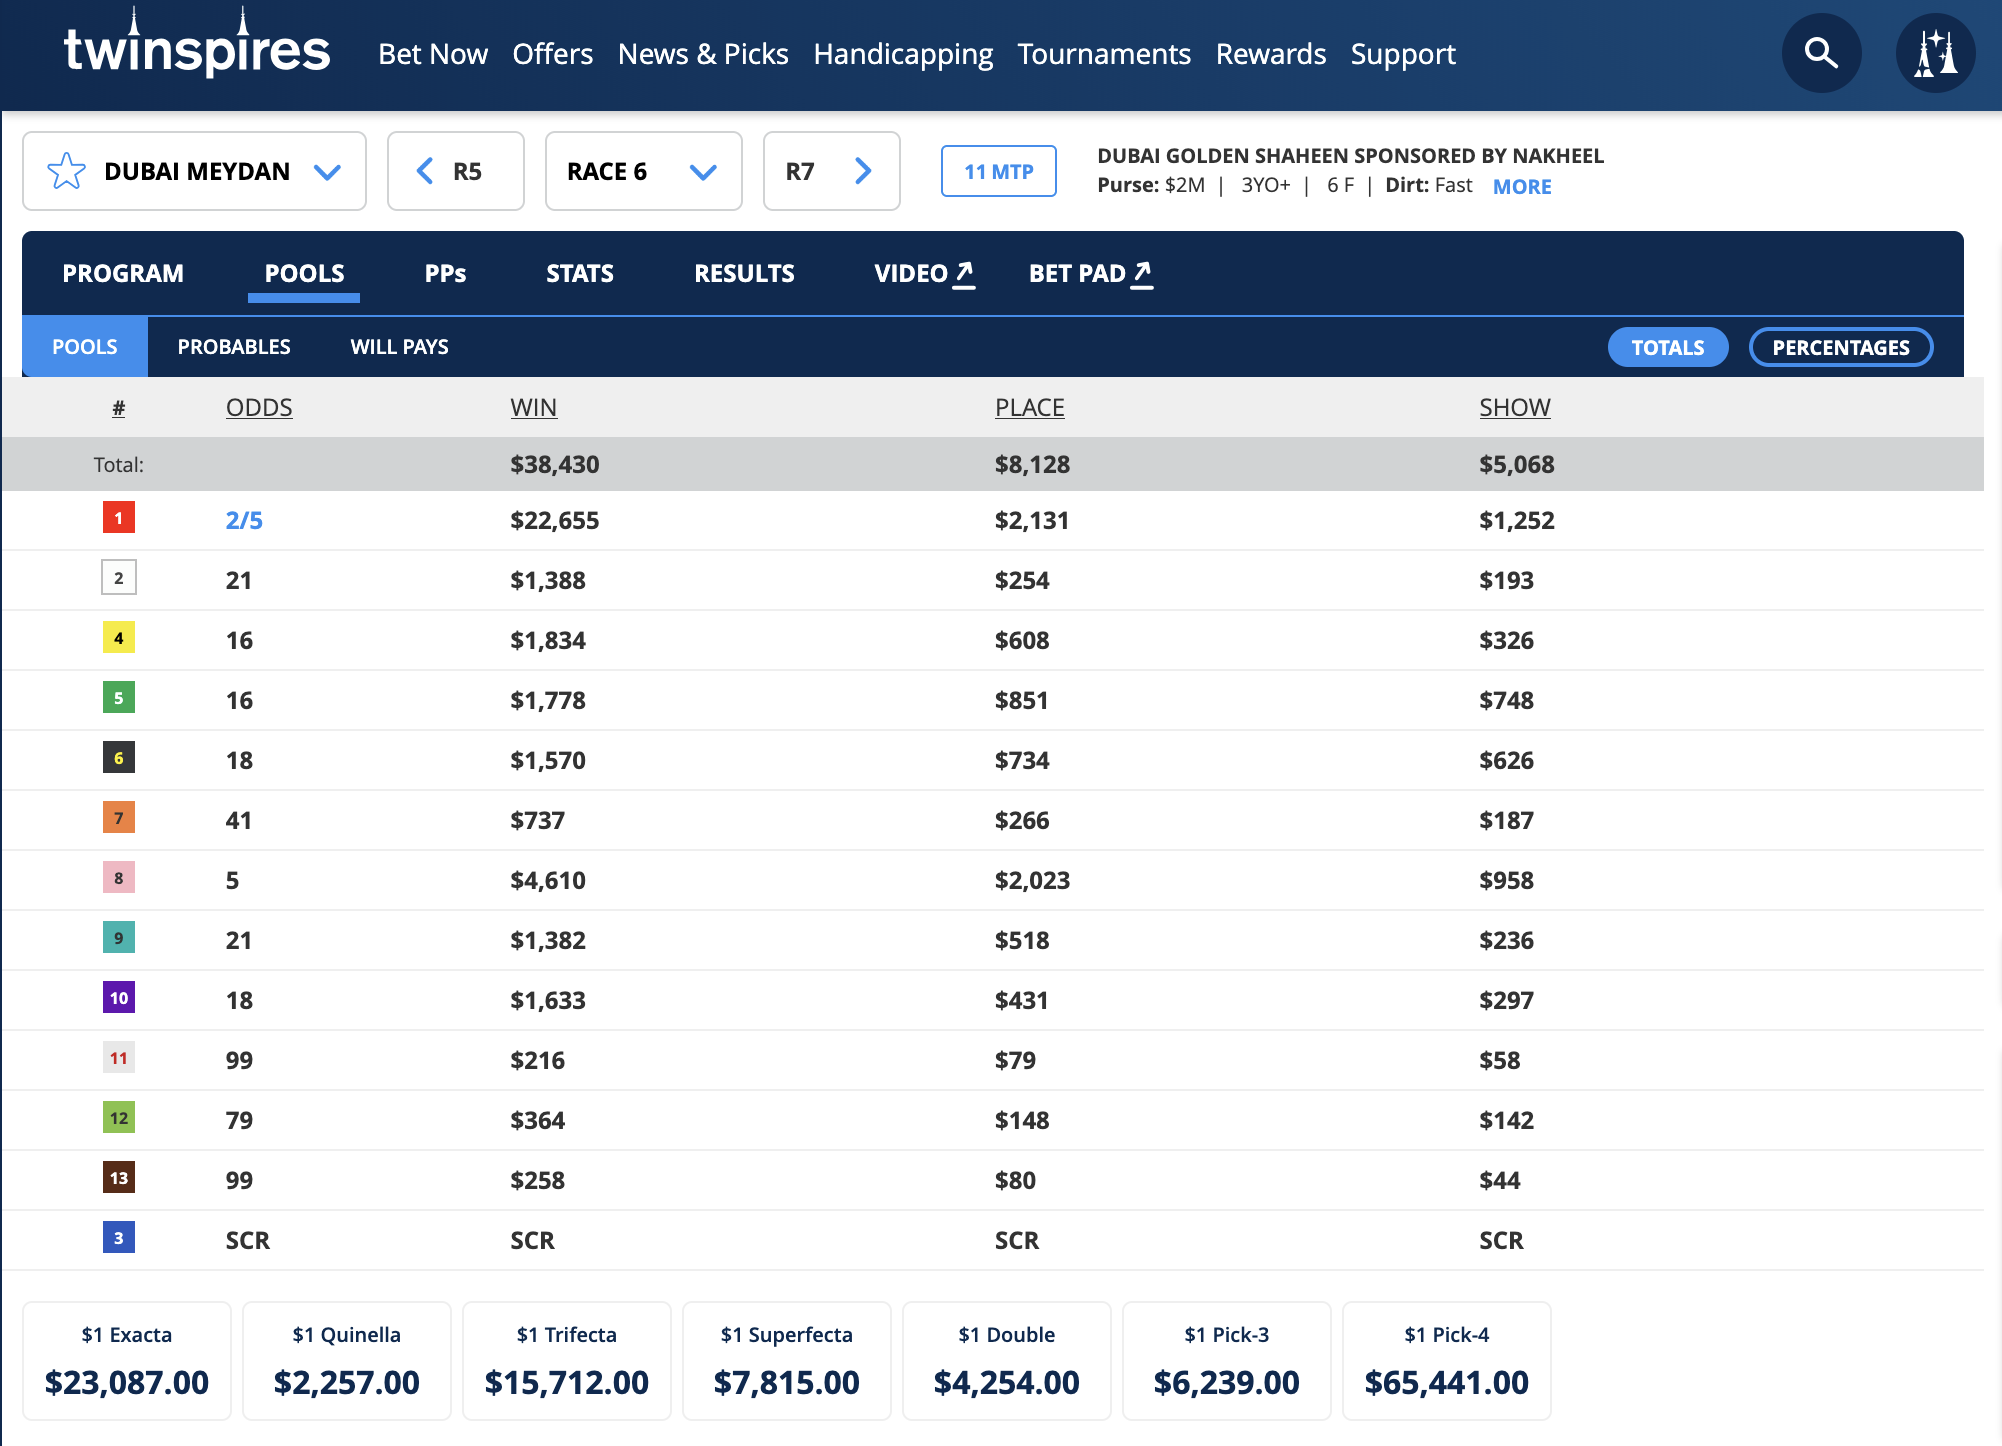Click the twinspires logo
2002x1446 pixels.
196,48
